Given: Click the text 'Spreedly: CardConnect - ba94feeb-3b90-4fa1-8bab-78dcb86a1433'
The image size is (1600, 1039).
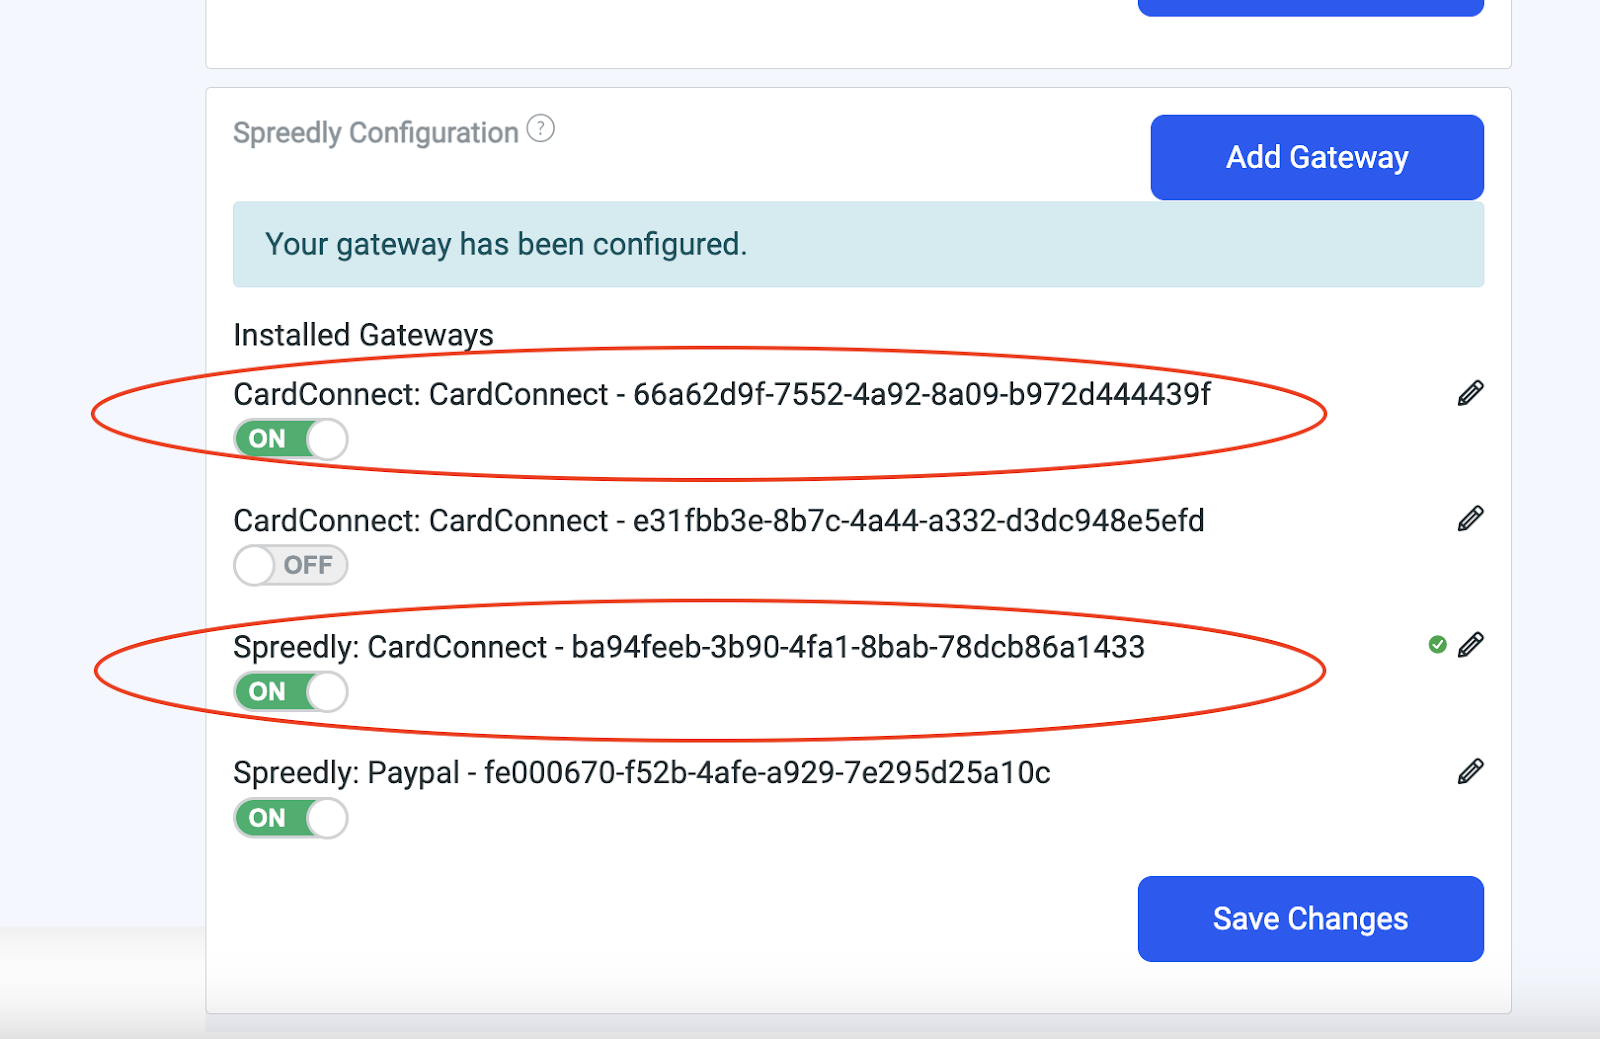Looking at the screenshot, I should [689, 647].
